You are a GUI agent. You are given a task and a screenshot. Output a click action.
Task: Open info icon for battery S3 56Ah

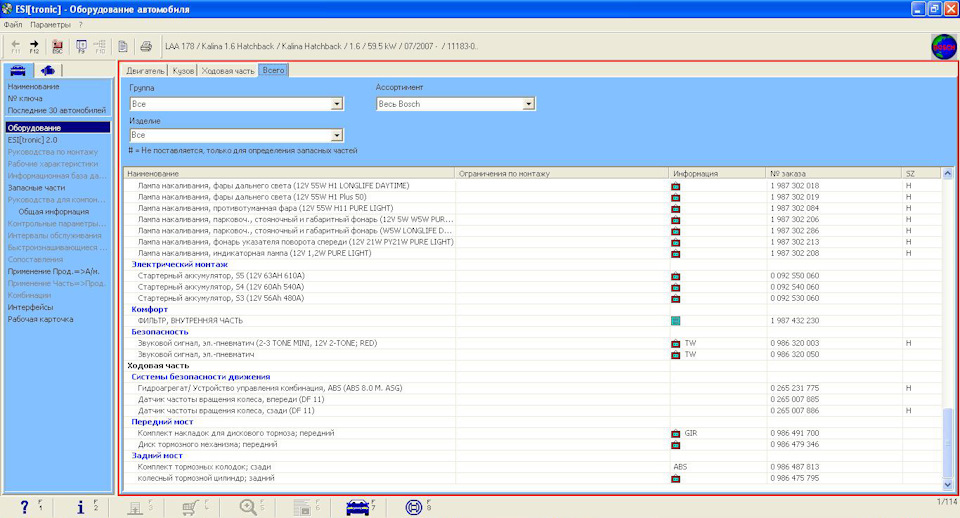tap(675, 299)
